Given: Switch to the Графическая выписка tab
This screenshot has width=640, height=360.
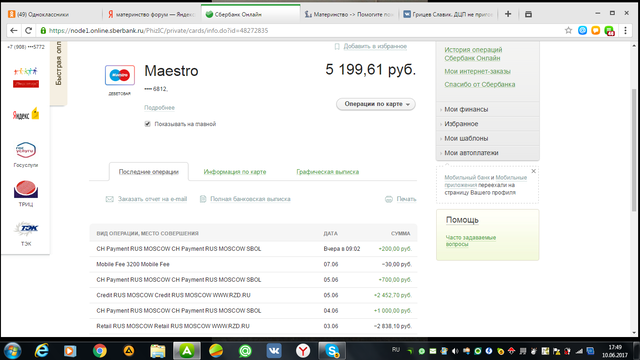Looking at the screenshot, I should click(328, 172).
